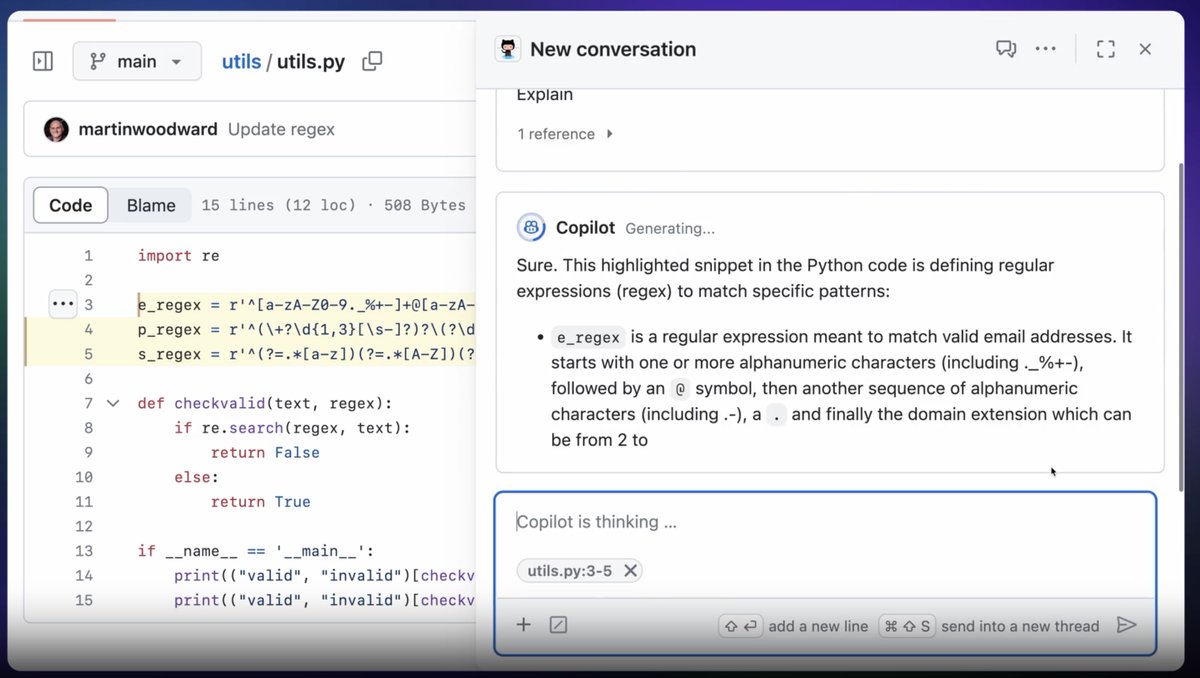The height and width of the screenshot is (678, 1200).
Task: Open the martinwoodward author link
Action: tap(148, 130)
